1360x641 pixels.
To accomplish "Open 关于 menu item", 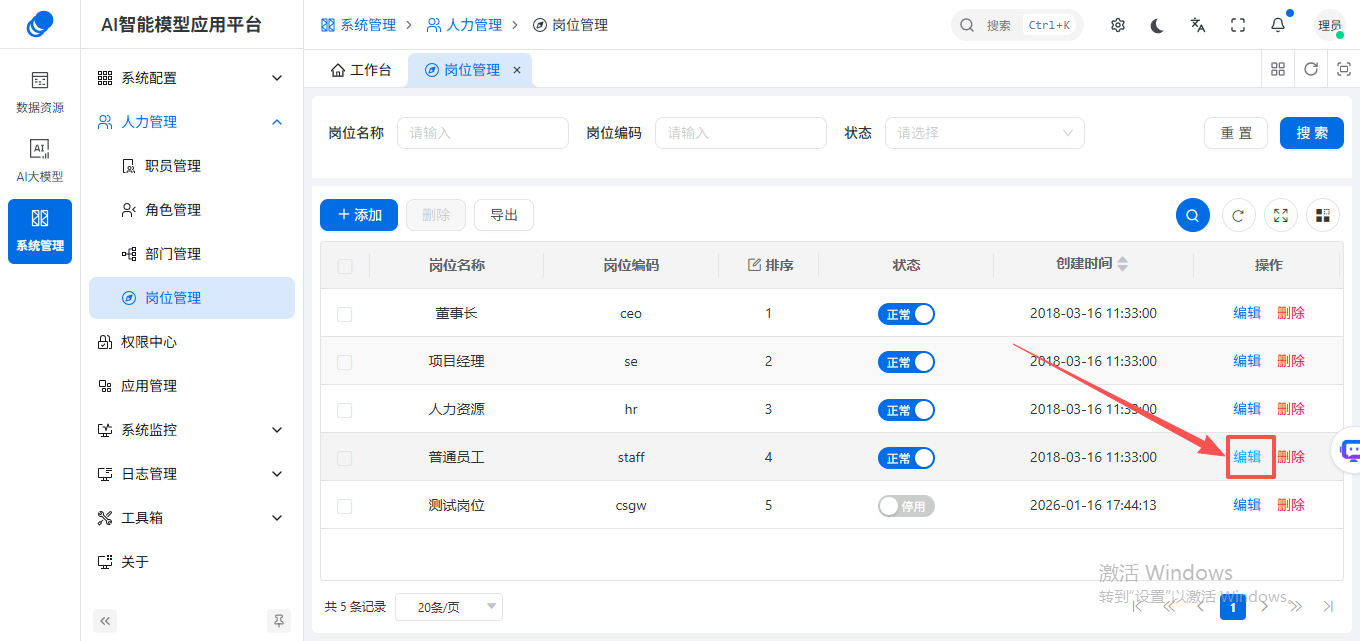I will 192,562.
